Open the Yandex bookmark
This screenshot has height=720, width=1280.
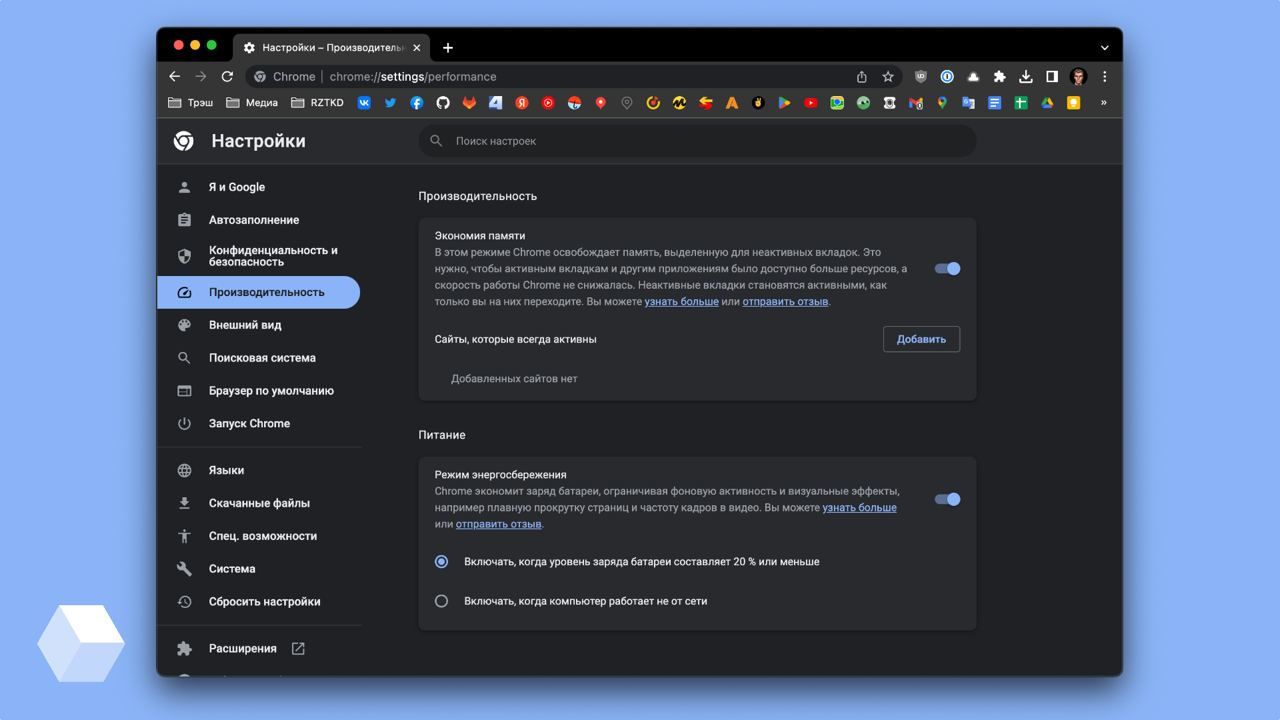[522, 102]
